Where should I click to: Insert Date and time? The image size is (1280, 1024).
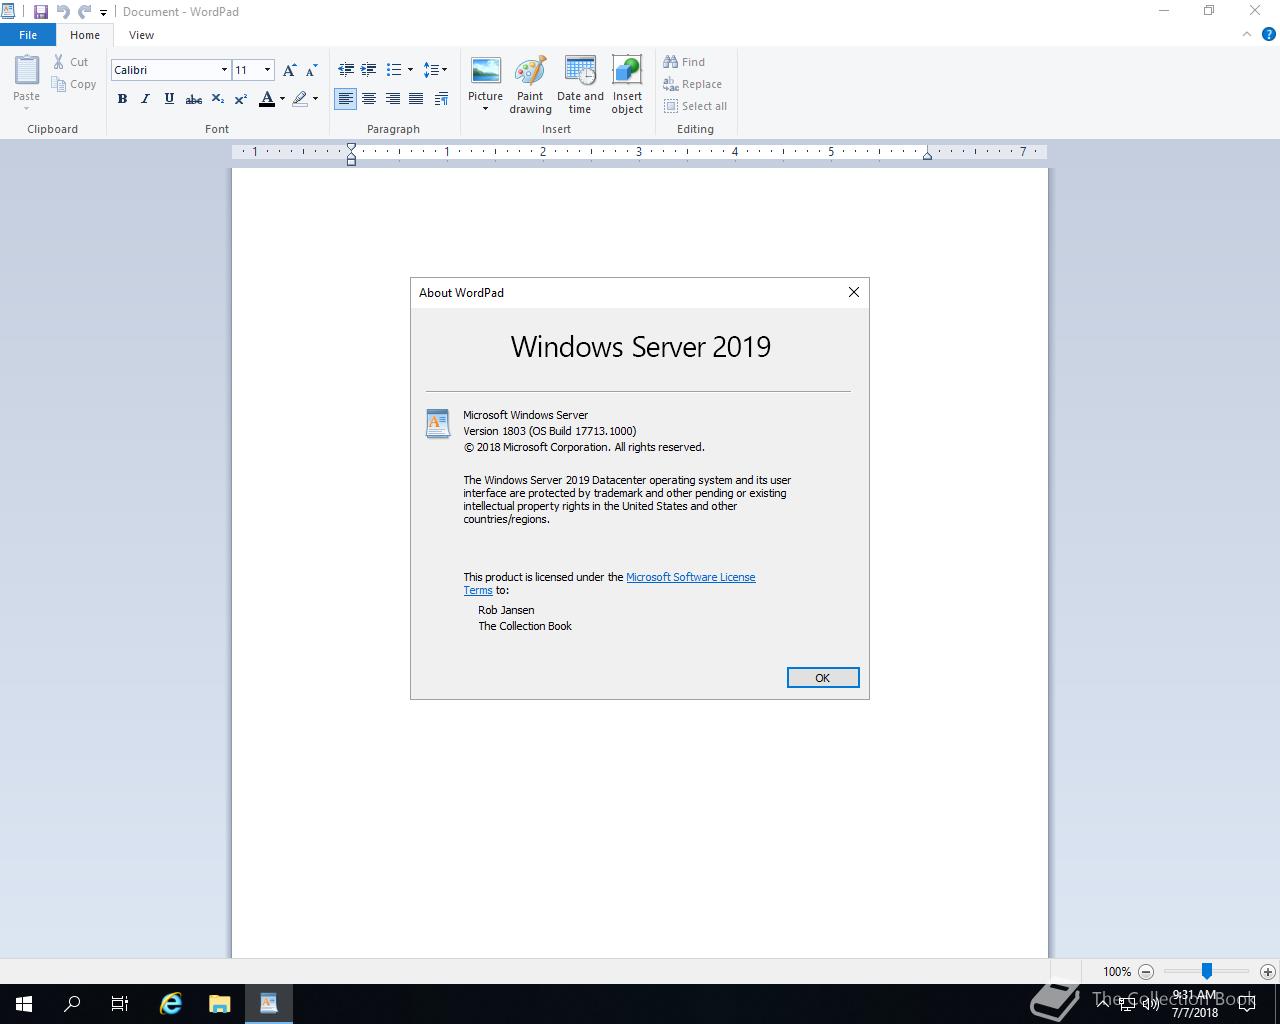580,85
